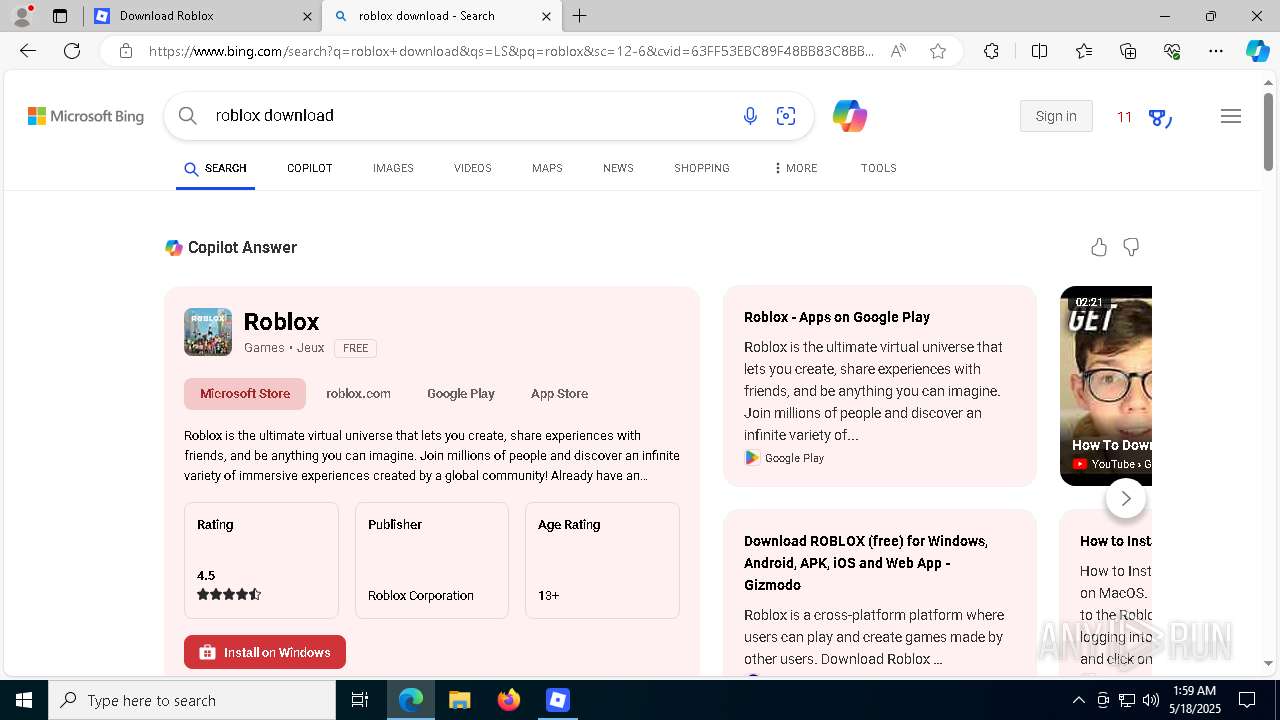Toggle split screen view icon
The width and height of the screenshot is (1280, 720).
point(1039,51)
